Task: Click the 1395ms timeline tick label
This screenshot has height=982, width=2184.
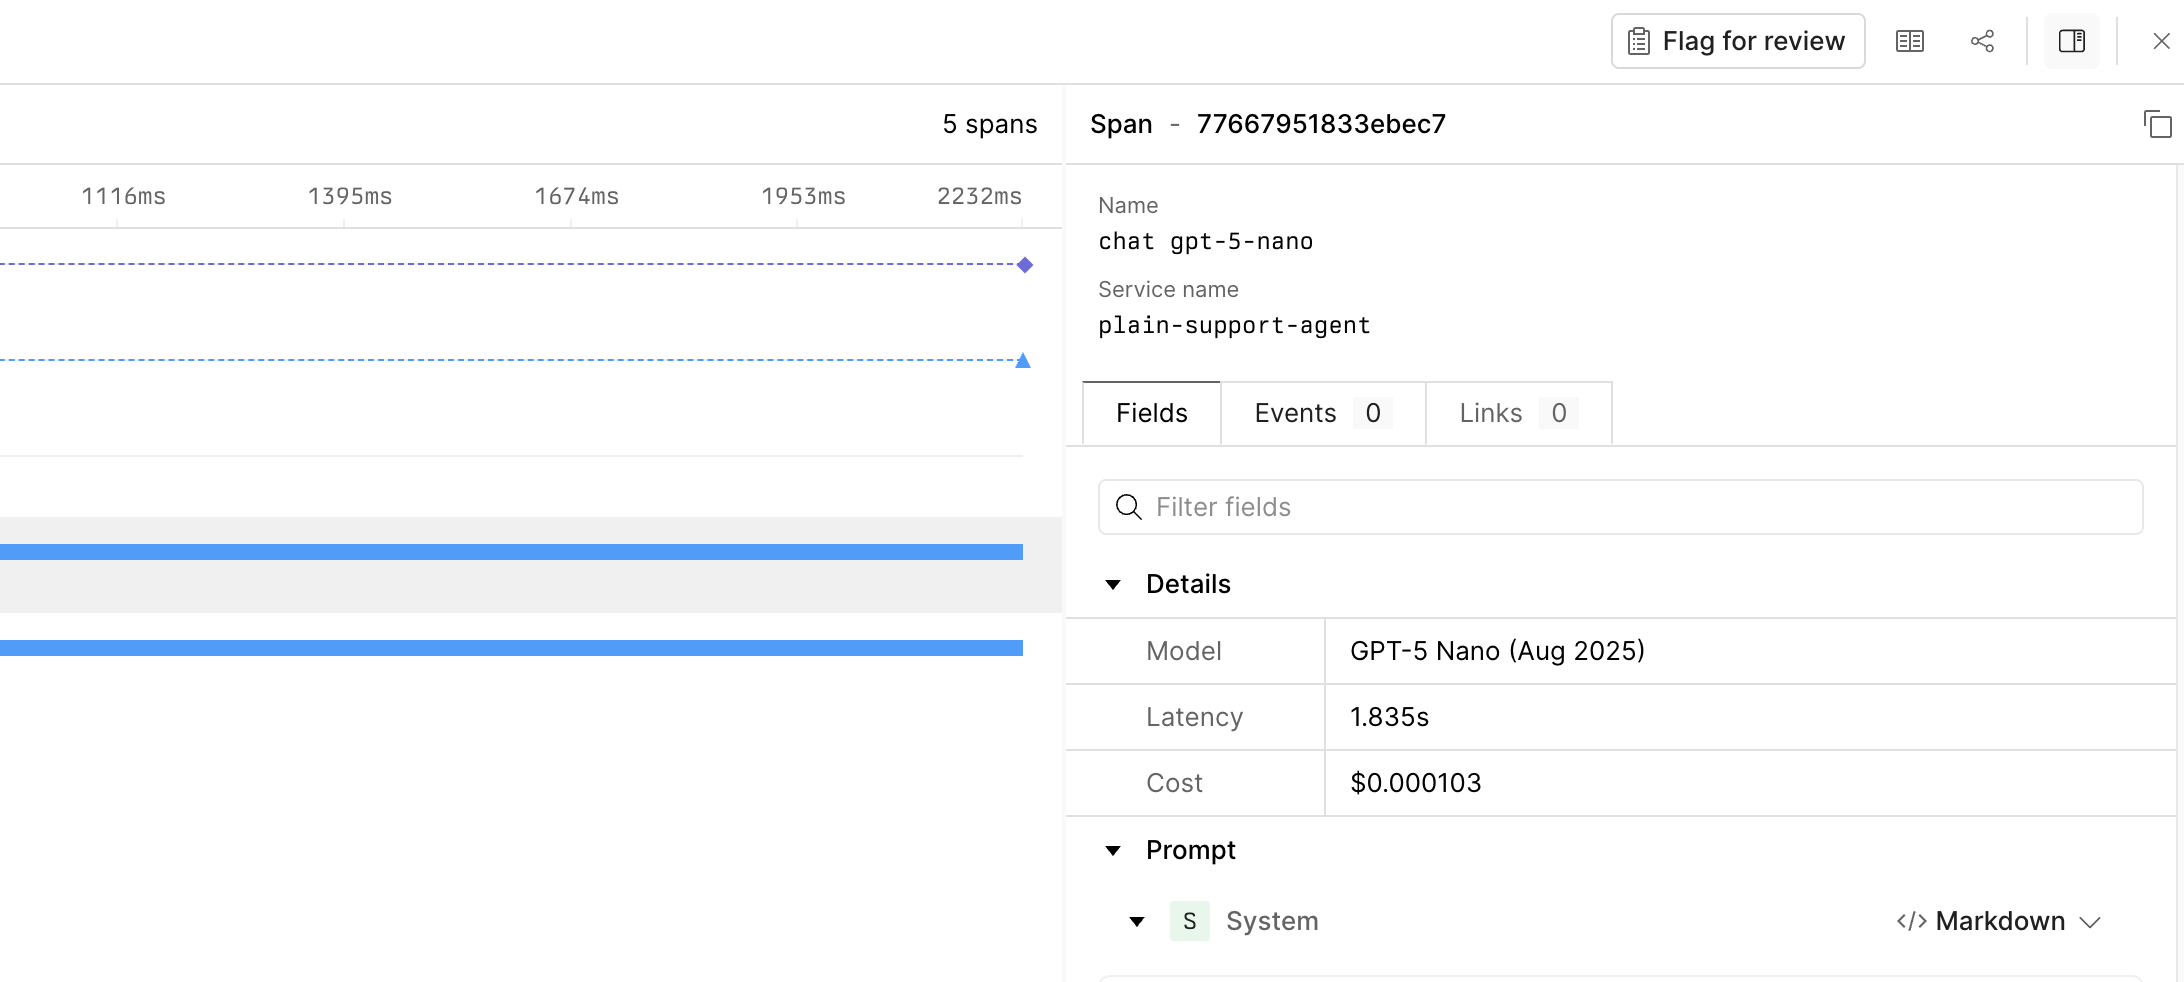Action: click(x=350, y=196)
